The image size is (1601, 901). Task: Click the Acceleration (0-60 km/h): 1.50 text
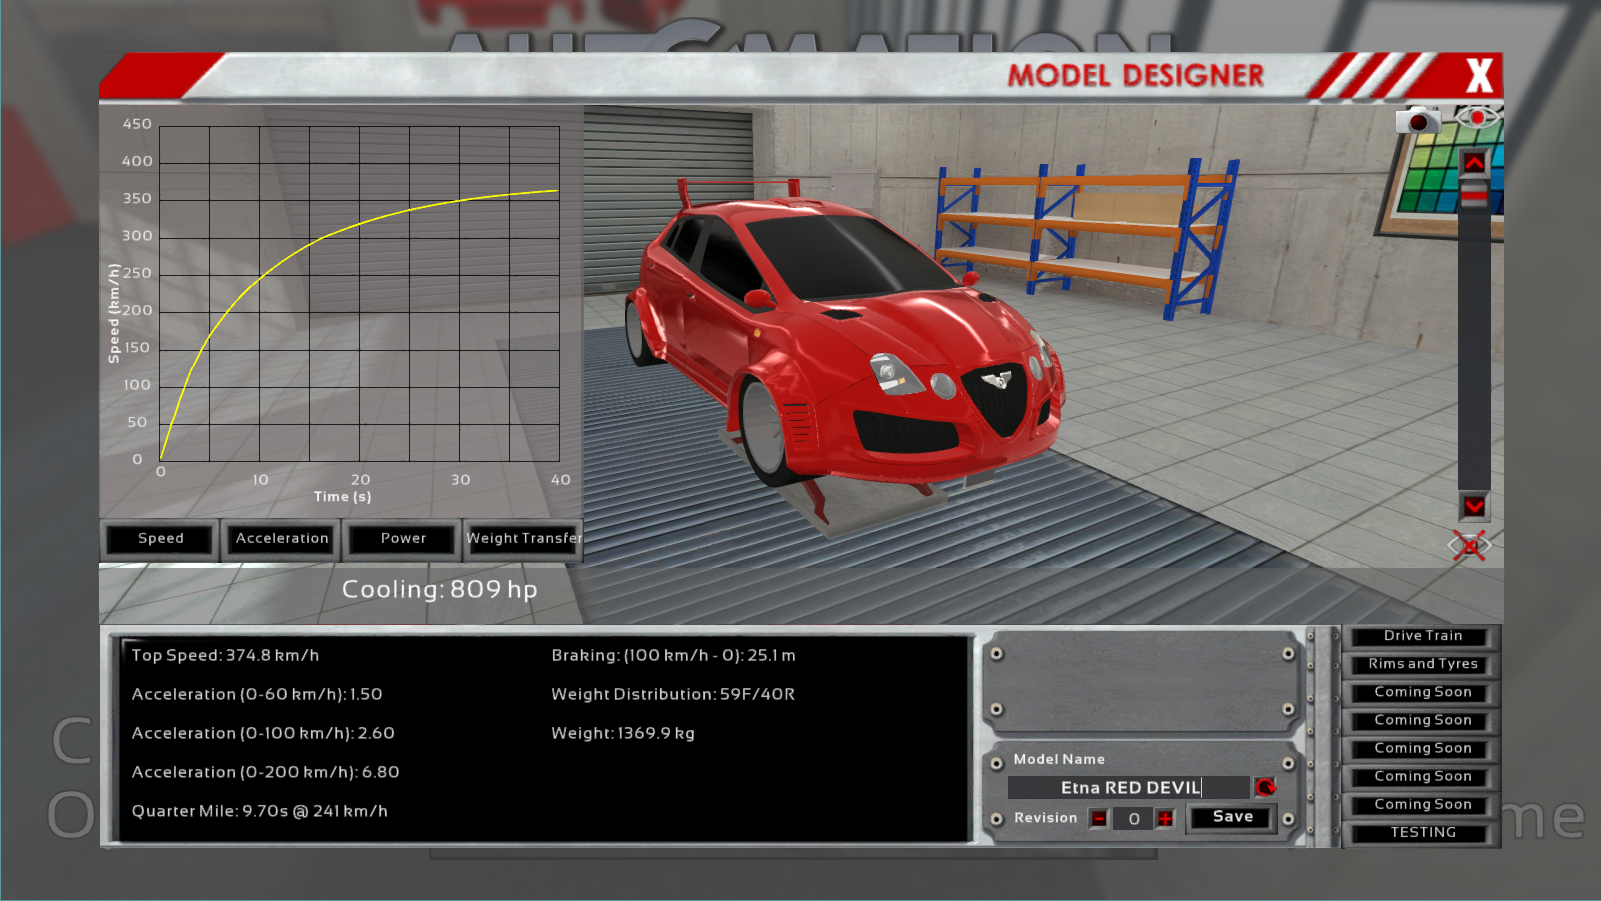point(257,695)
